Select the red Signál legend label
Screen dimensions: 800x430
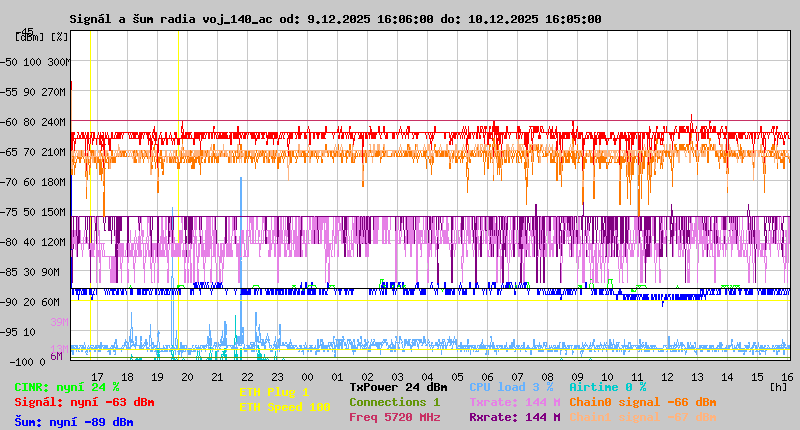(84, 402)
